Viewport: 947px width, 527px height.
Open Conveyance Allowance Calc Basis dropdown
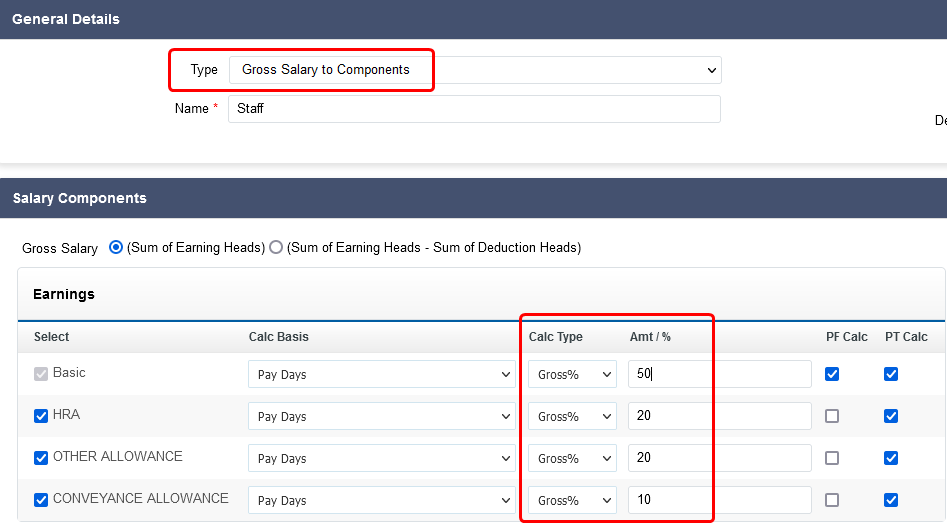382,500
